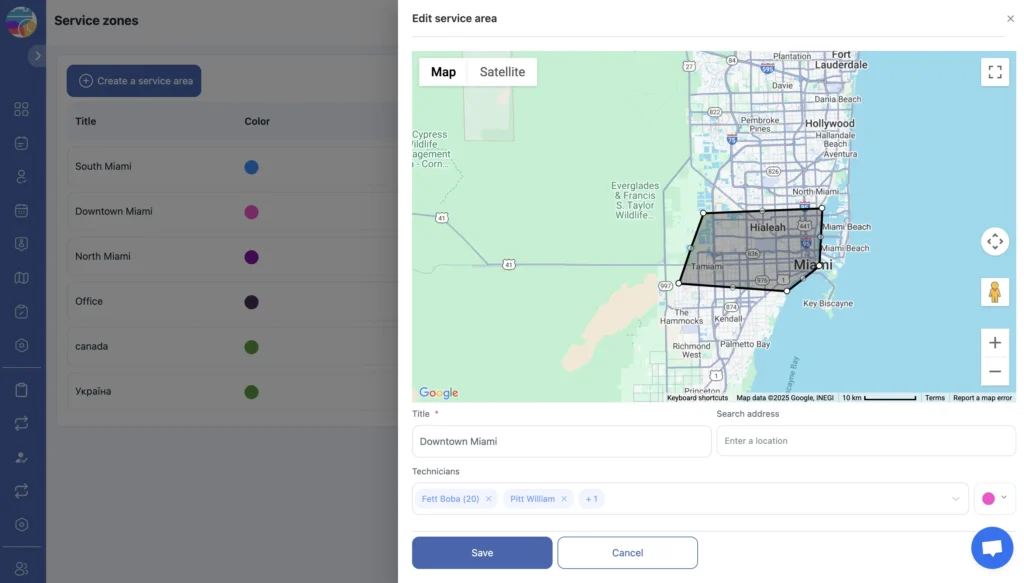This screenshot has height=583, width=1024.
Task: Save the service area changes
Action: click(482, 553)
